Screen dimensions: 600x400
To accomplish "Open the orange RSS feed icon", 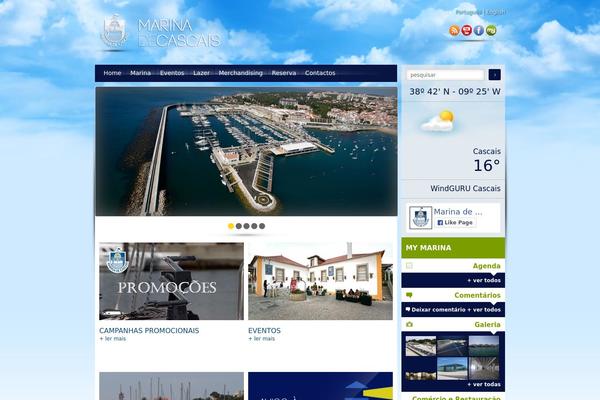I will pyautogui.click(x=454, y=30).
